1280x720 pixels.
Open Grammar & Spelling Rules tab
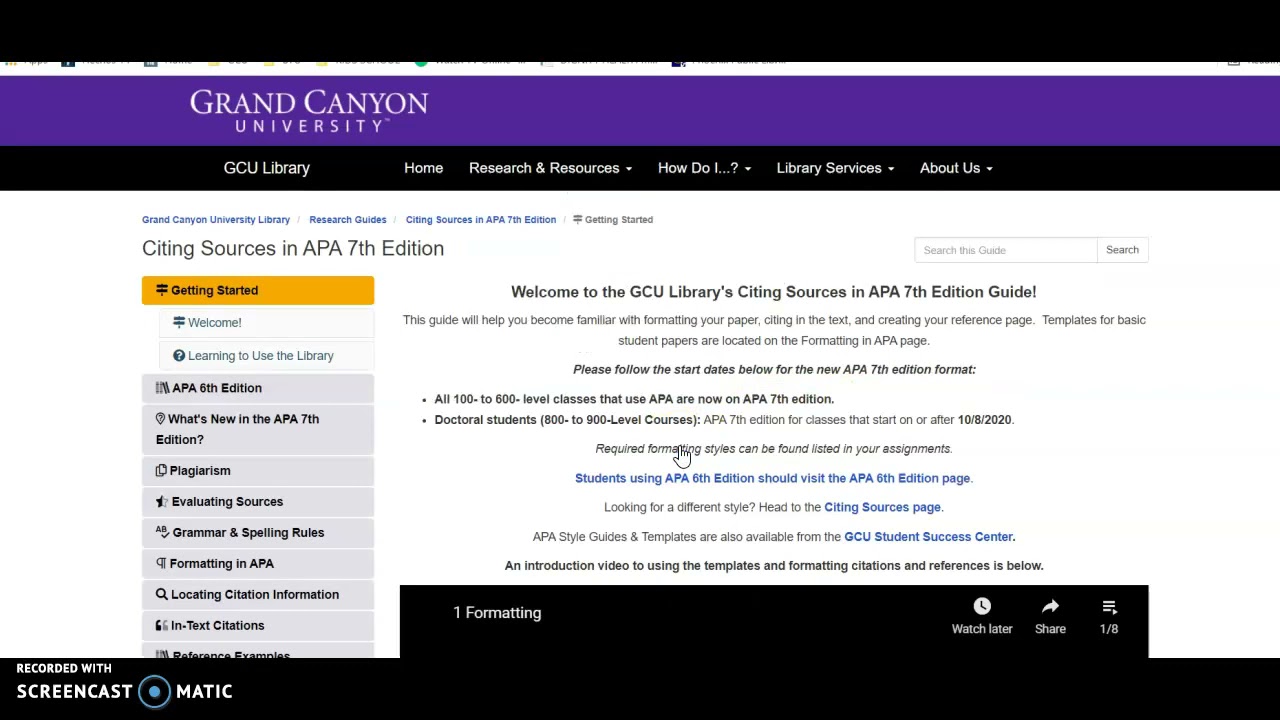(x=258, y=532)
